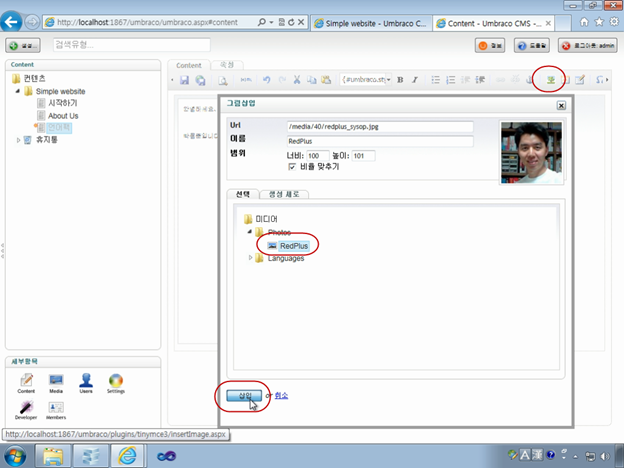The height and width of the screenshot is (468, 624).
Task: Toggle the keep aspect ratio checkbox
Action: [x=292, y=167]
